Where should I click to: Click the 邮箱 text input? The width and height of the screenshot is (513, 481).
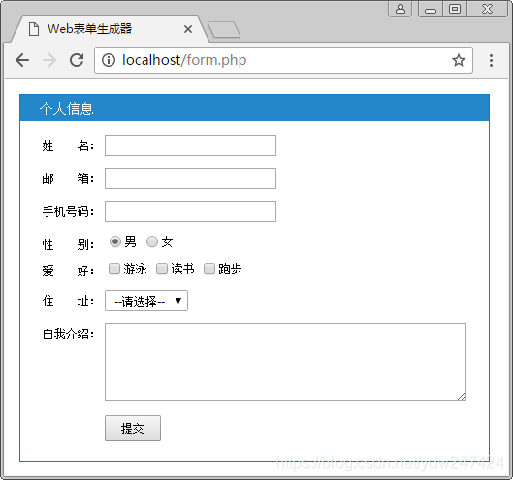[x=190, y=178]
